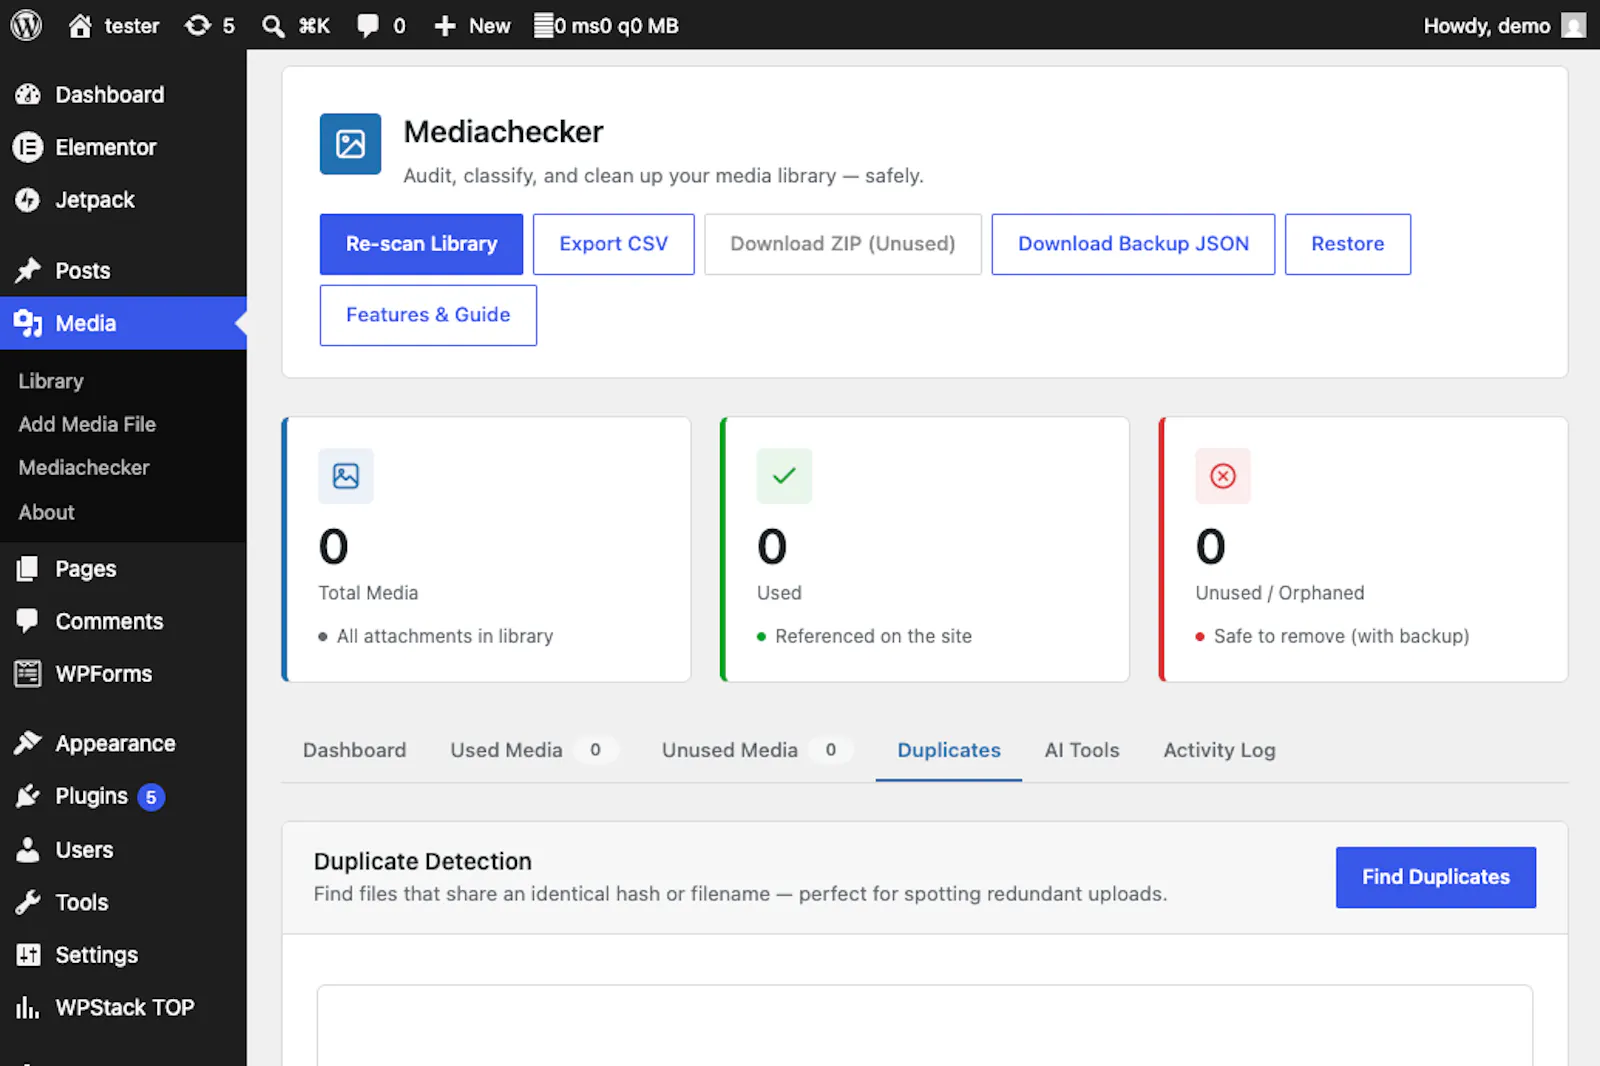Click the Media camera-note icon
The width and height of the screenshot is (1600, 1066).
click(28, 323)
